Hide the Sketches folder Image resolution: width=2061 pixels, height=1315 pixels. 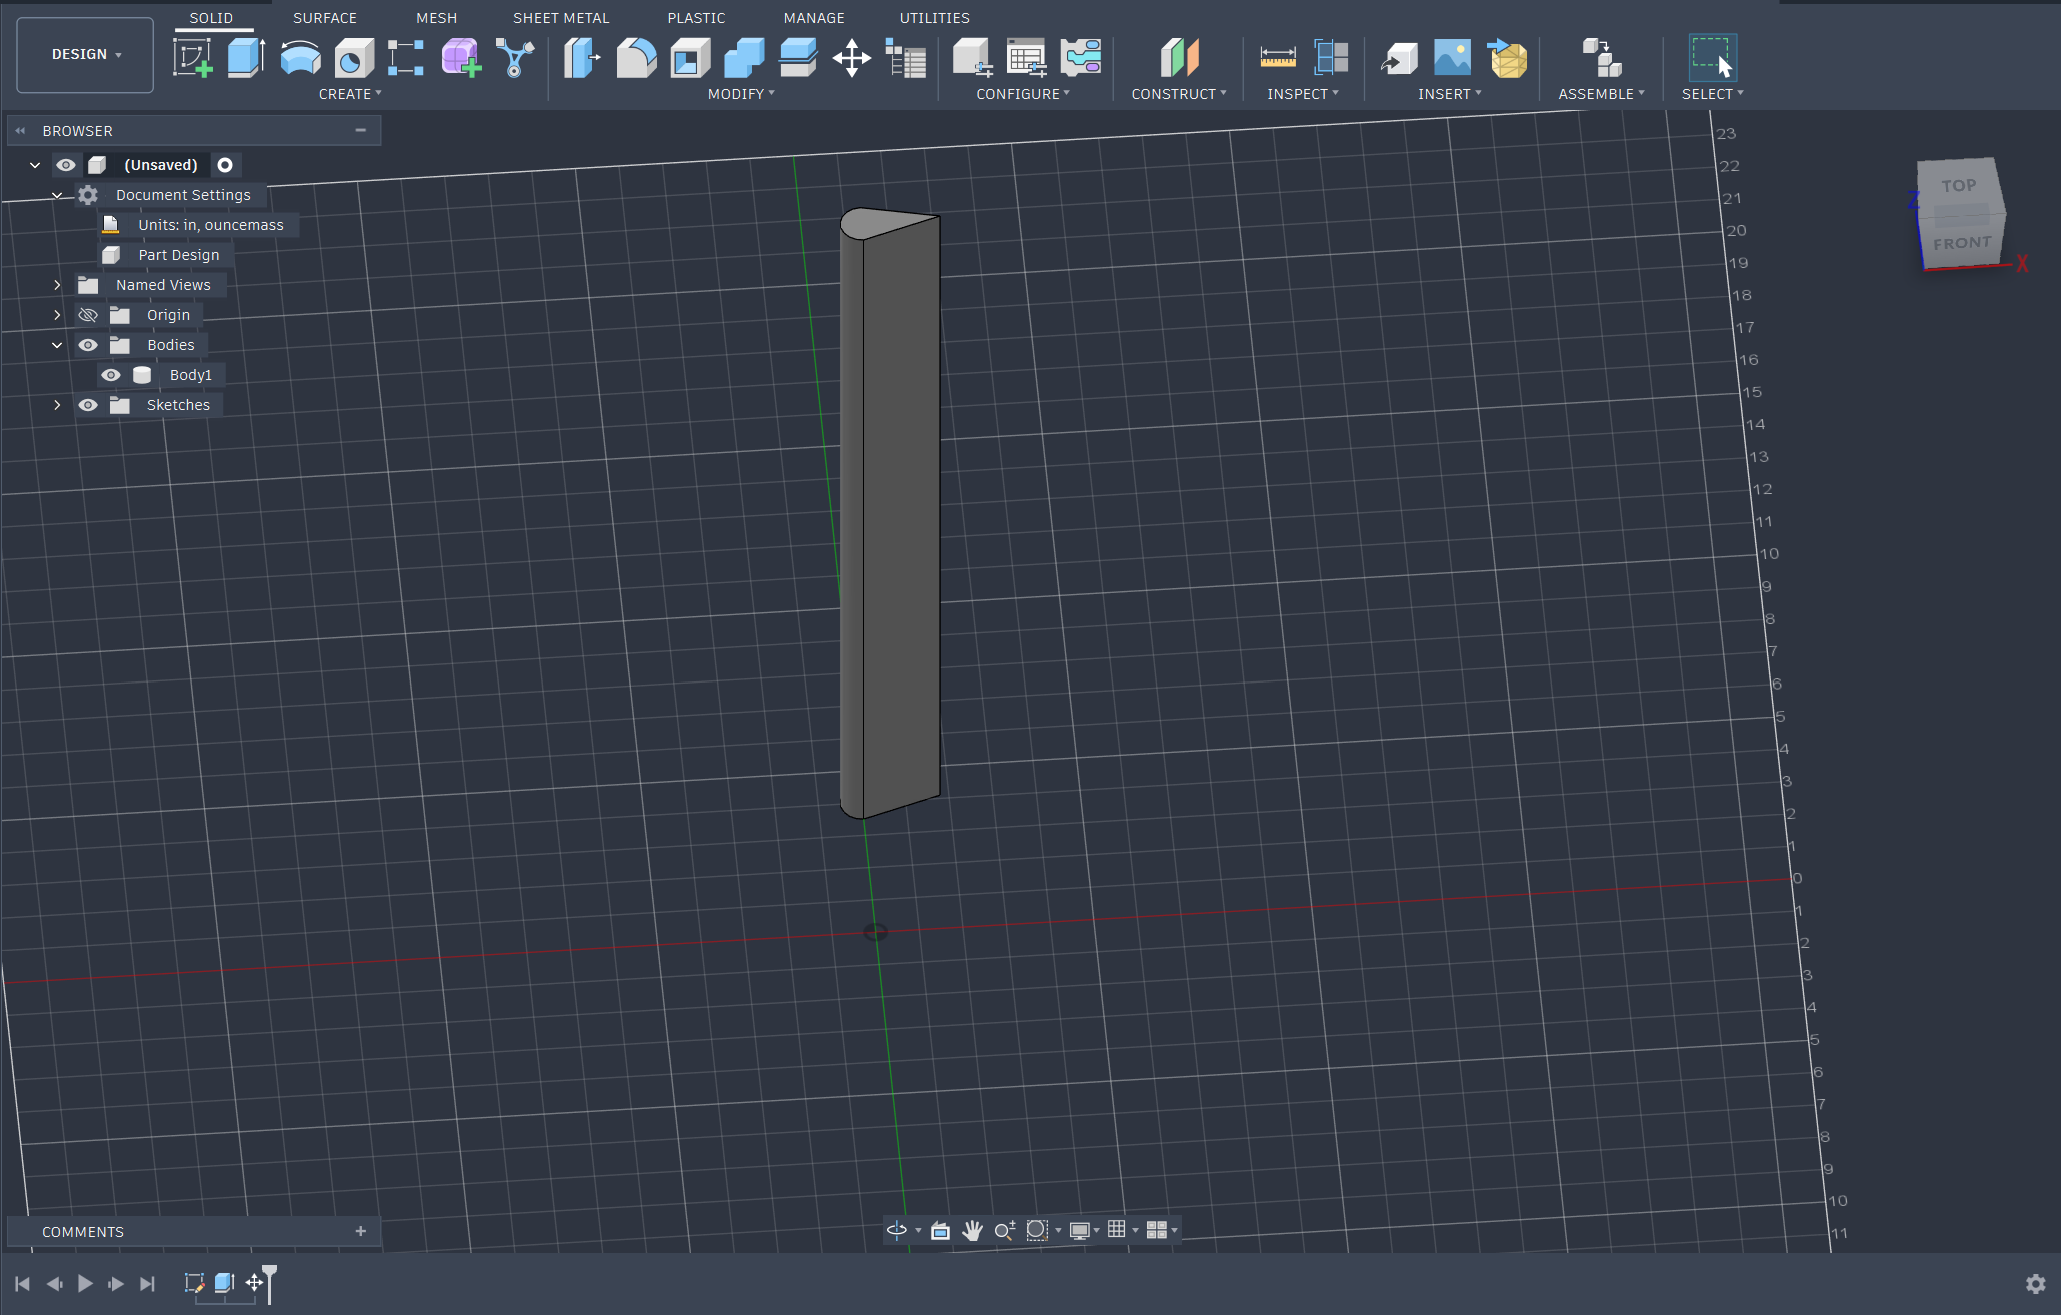88,405
